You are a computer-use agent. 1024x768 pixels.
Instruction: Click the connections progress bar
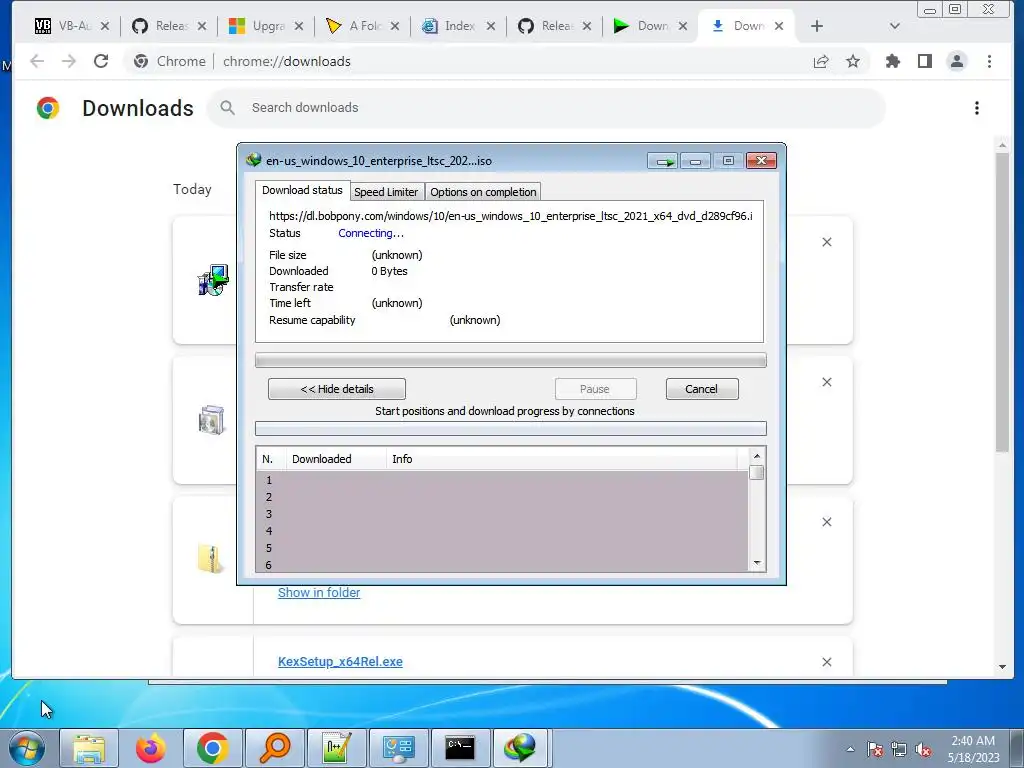(x=510, y=428)
